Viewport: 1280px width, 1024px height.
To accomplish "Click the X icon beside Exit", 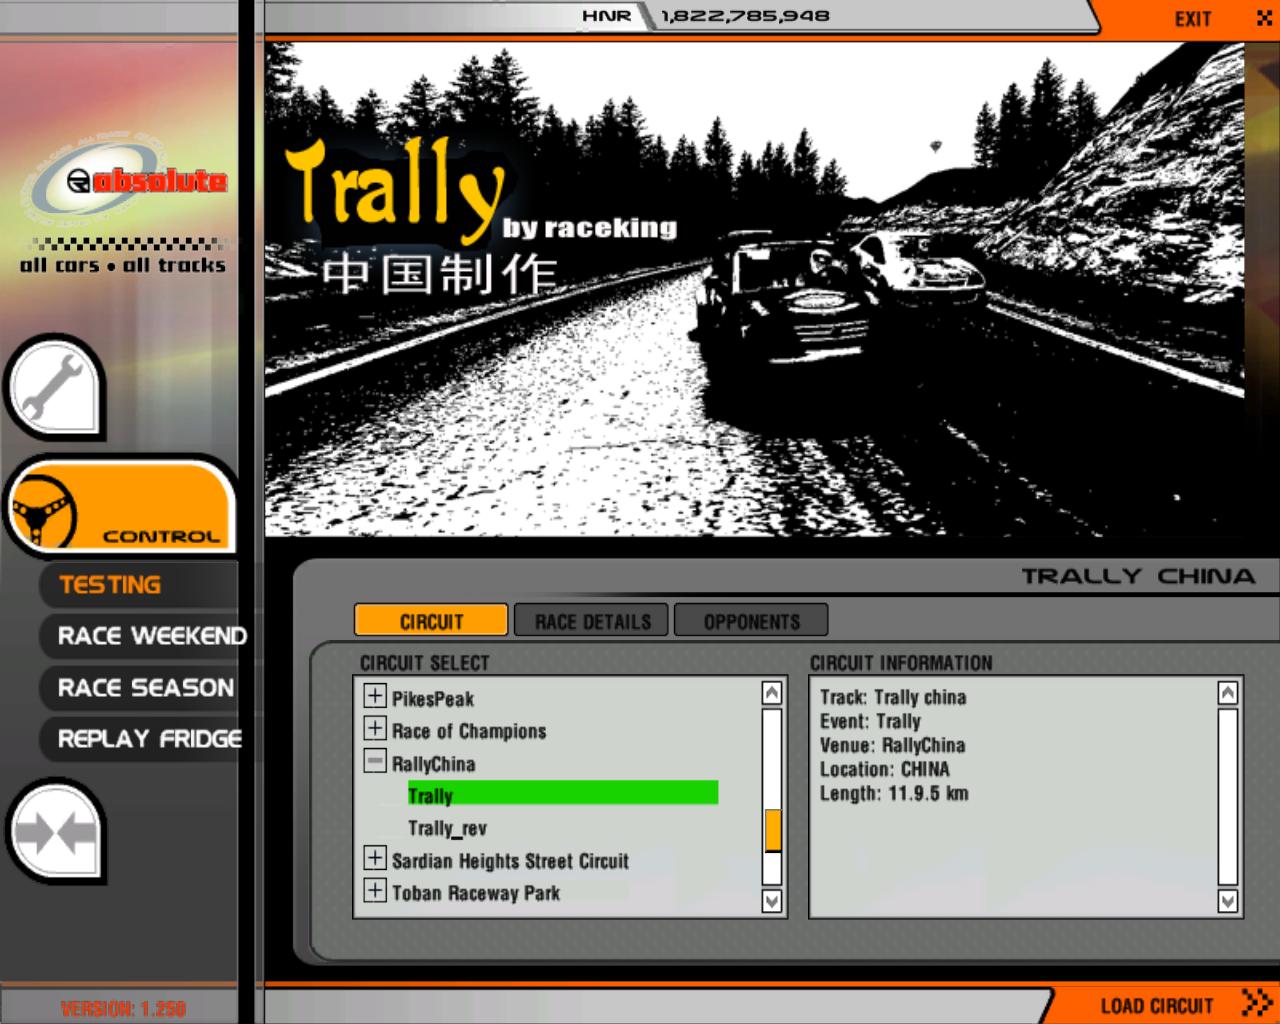I will 1263,18.
